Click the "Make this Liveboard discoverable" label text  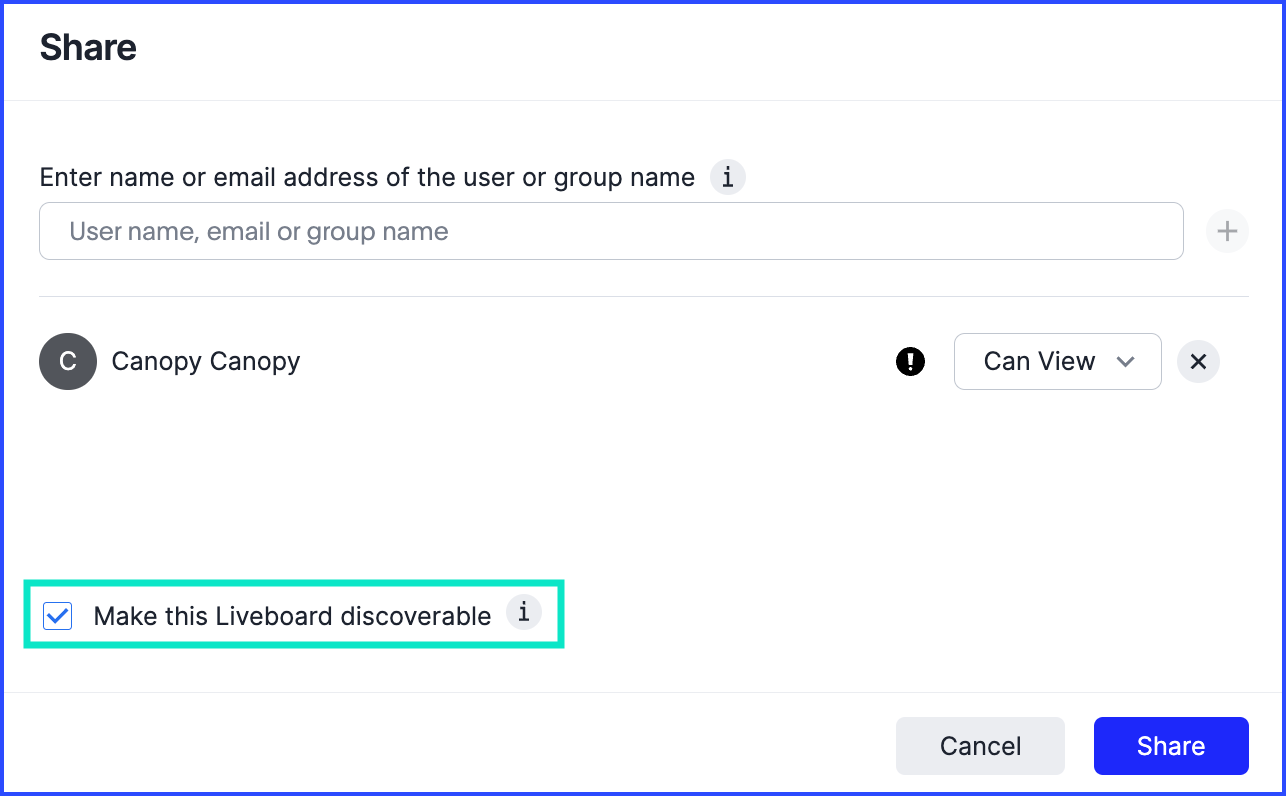[x=292, y=616]
